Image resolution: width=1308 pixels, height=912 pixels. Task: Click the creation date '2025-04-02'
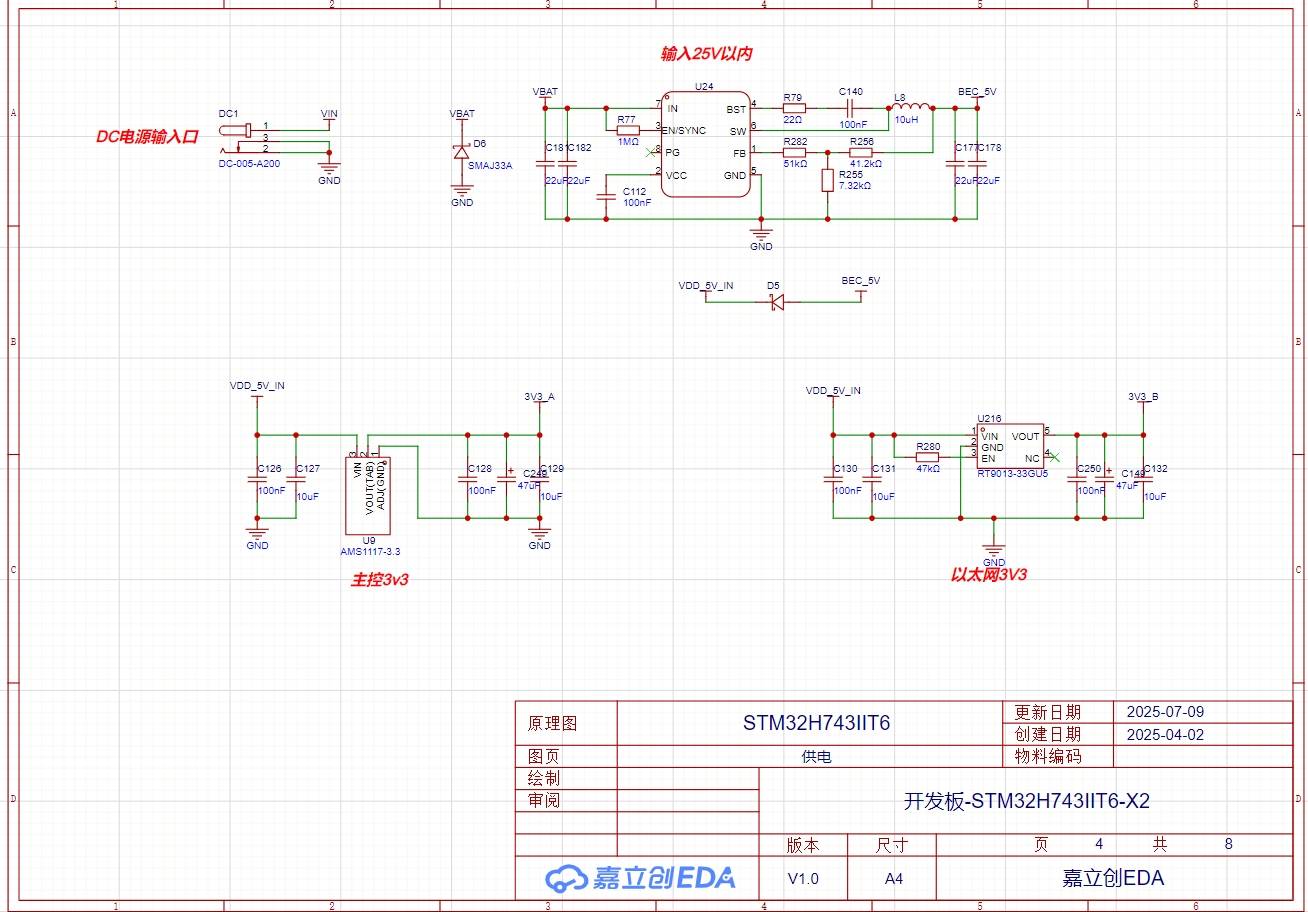pyautogui.click(x=1165, y=734)
